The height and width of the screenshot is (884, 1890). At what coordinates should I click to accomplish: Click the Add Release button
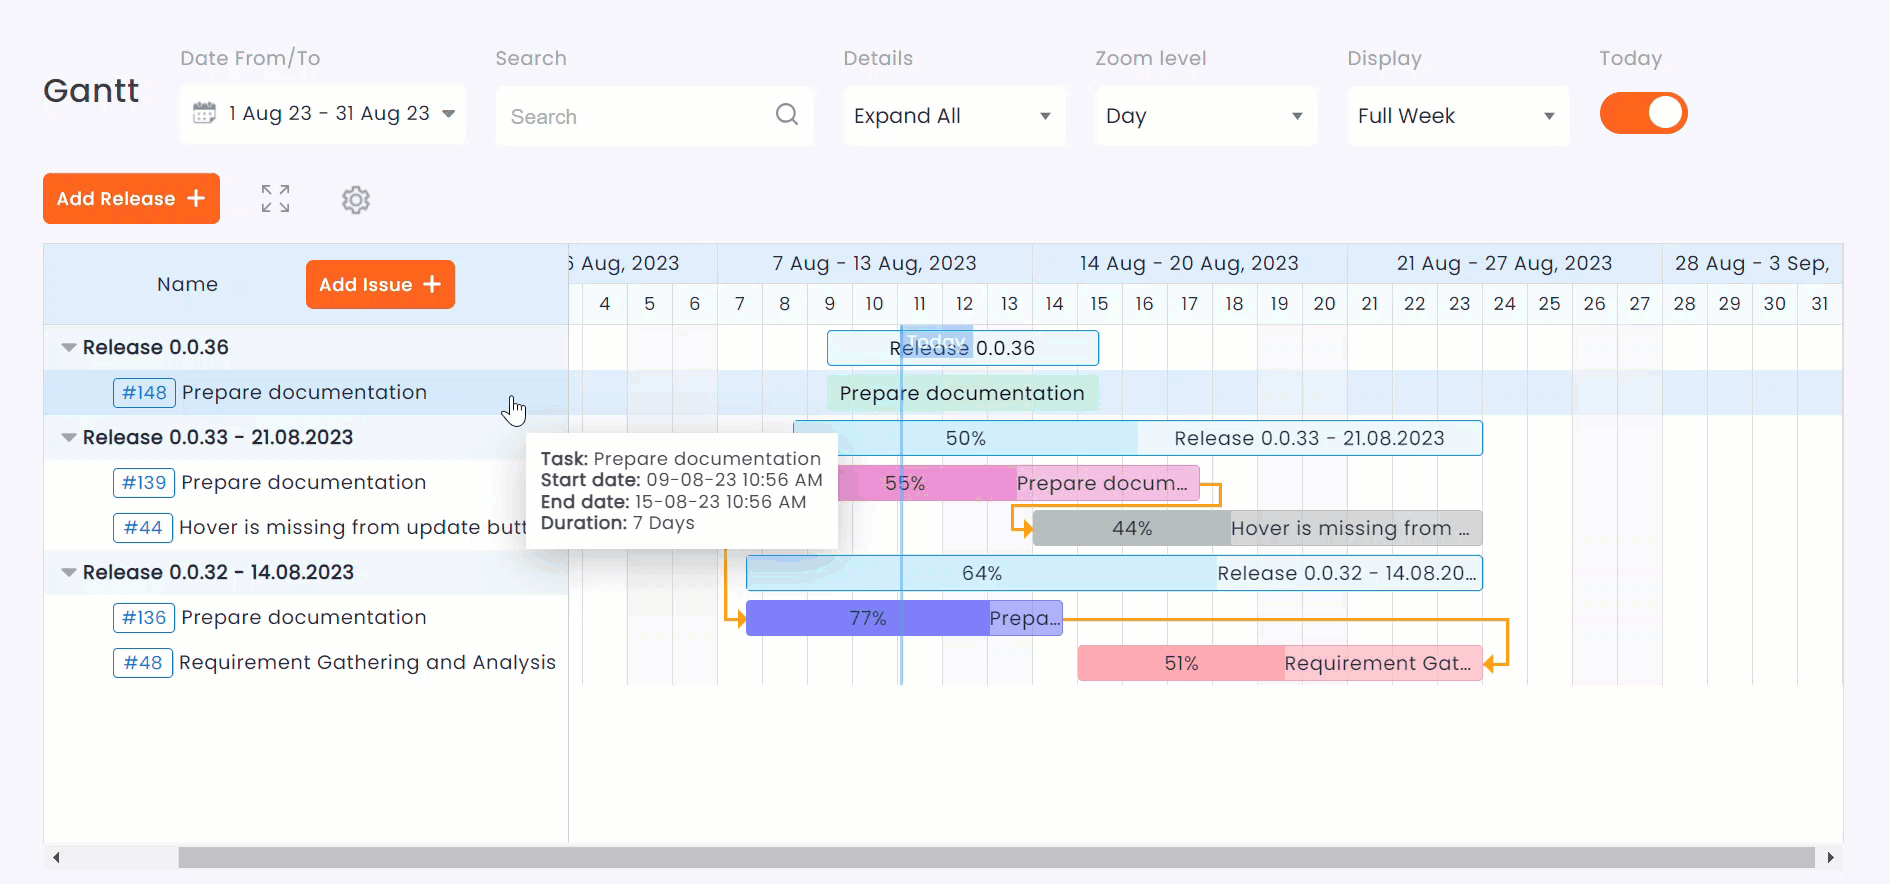(131, 199)
